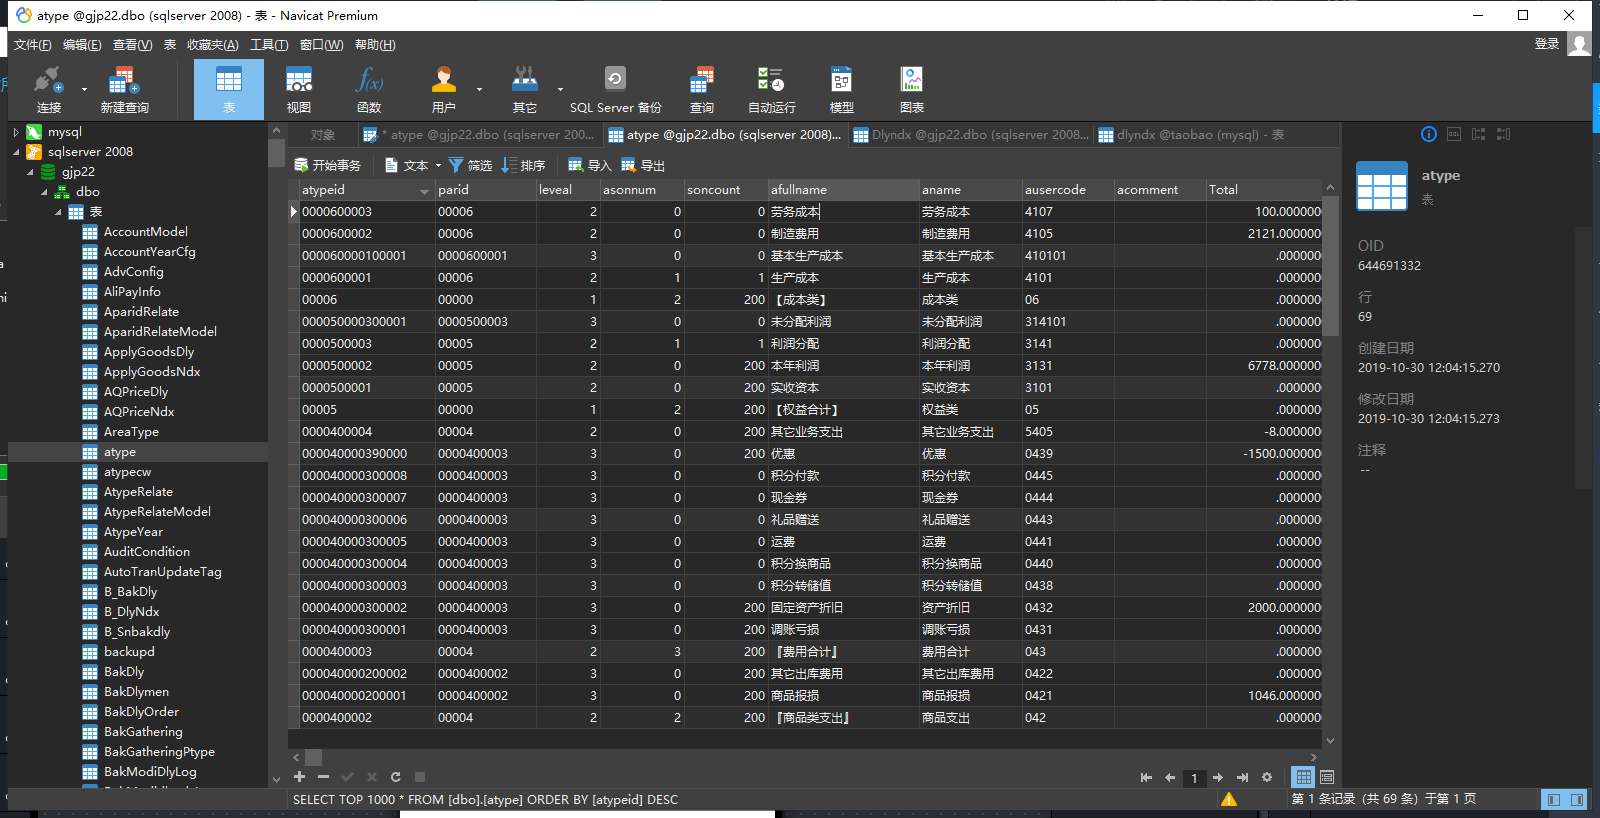Switch to dlyndx @taobao (mysql) tab

[x=1191, y=135]
